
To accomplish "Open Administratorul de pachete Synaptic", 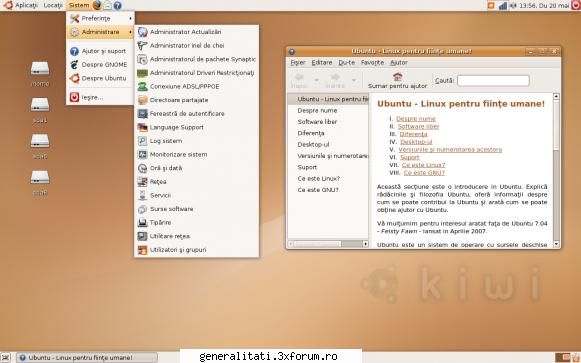I will click(196, 59).
